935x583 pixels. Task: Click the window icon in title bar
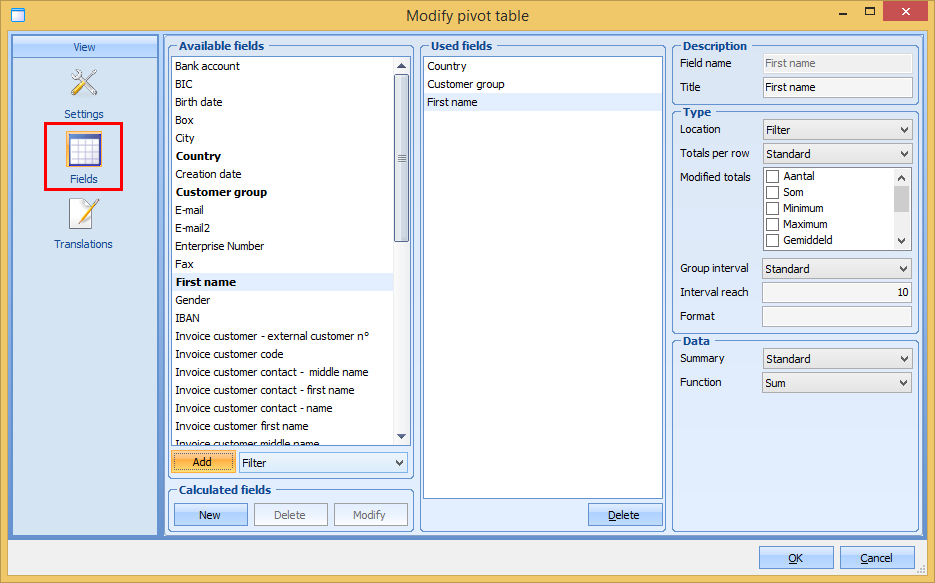pyautogui.click(x=17, y=15)
